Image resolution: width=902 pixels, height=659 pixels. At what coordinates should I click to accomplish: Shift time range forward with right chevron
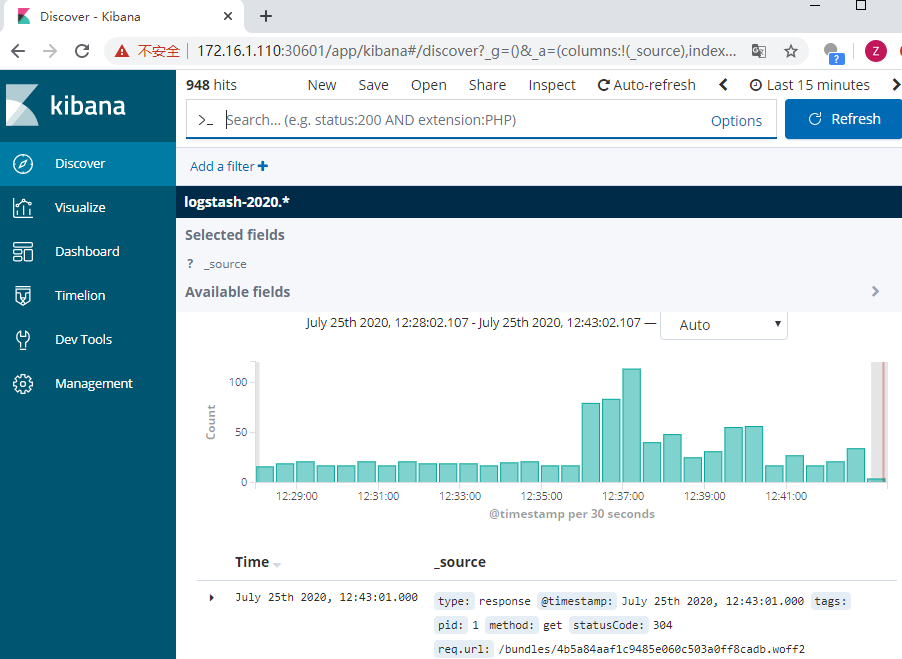pyautogui.click(x=895, y=85)
